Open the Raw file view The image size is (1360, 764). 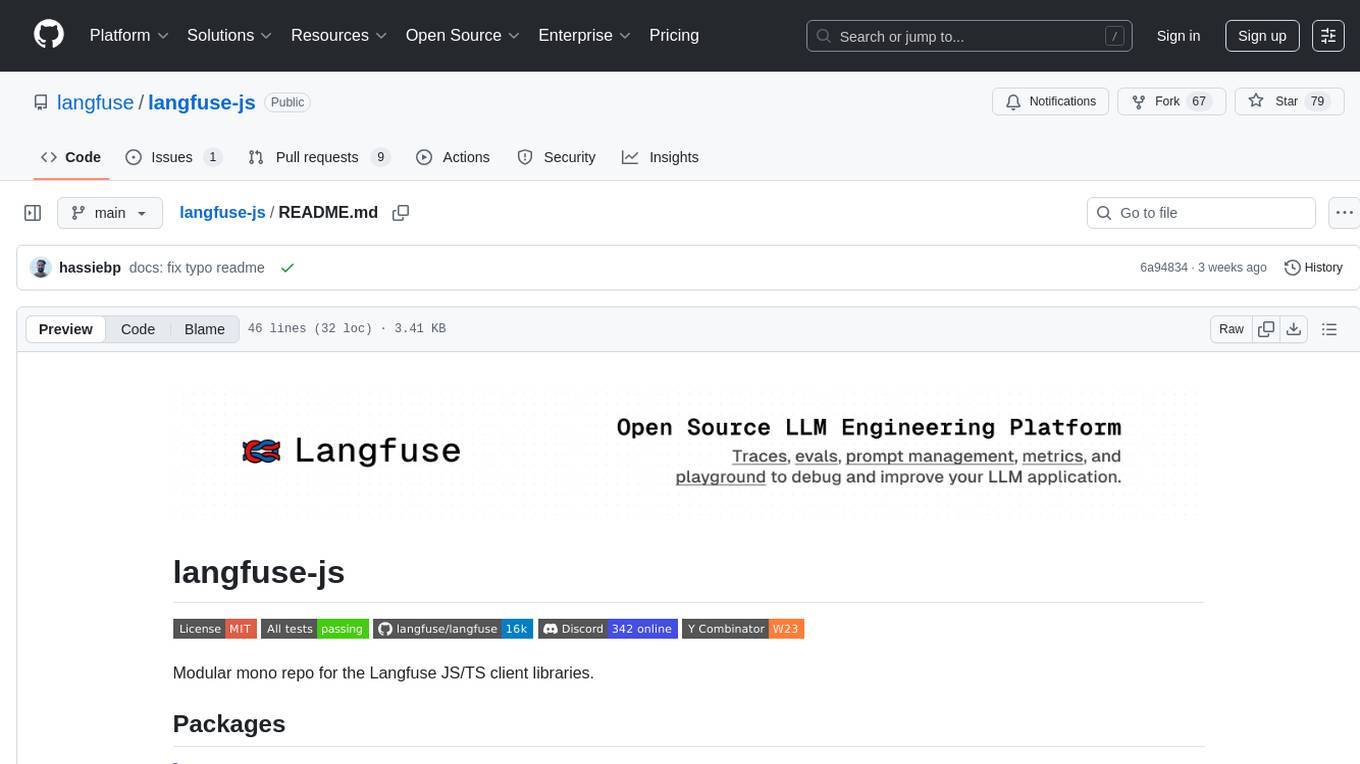1231,329
